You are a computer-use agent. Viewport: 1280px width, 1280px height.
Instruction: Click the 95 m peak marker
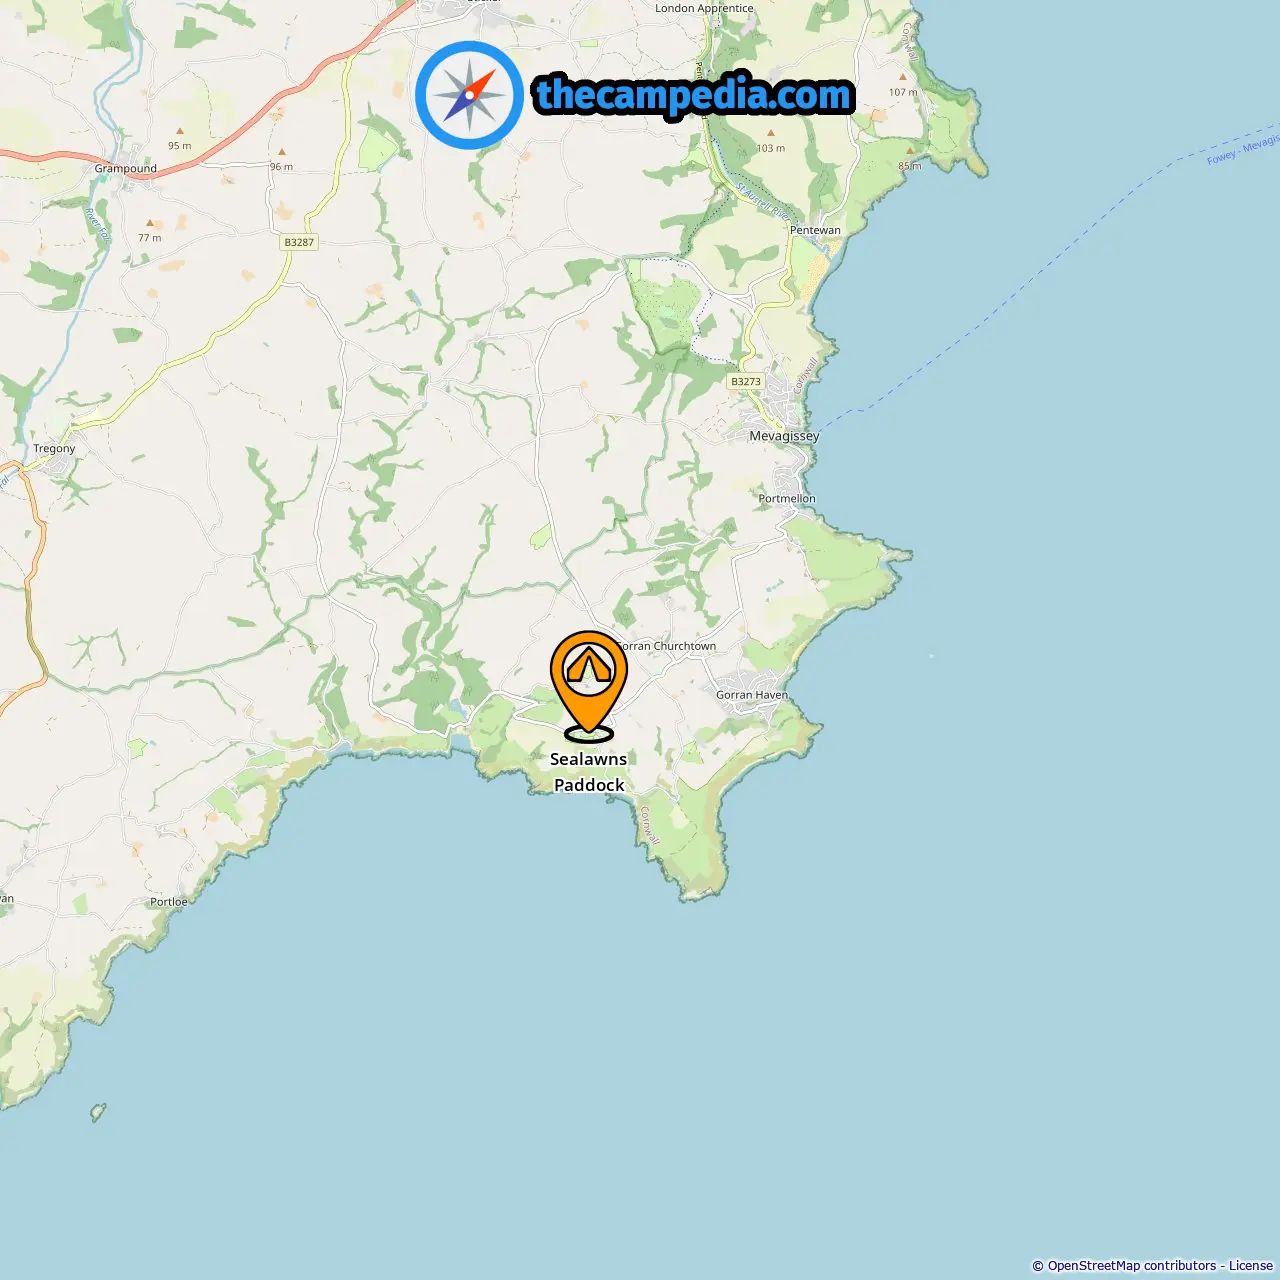[x=180, y=131]
